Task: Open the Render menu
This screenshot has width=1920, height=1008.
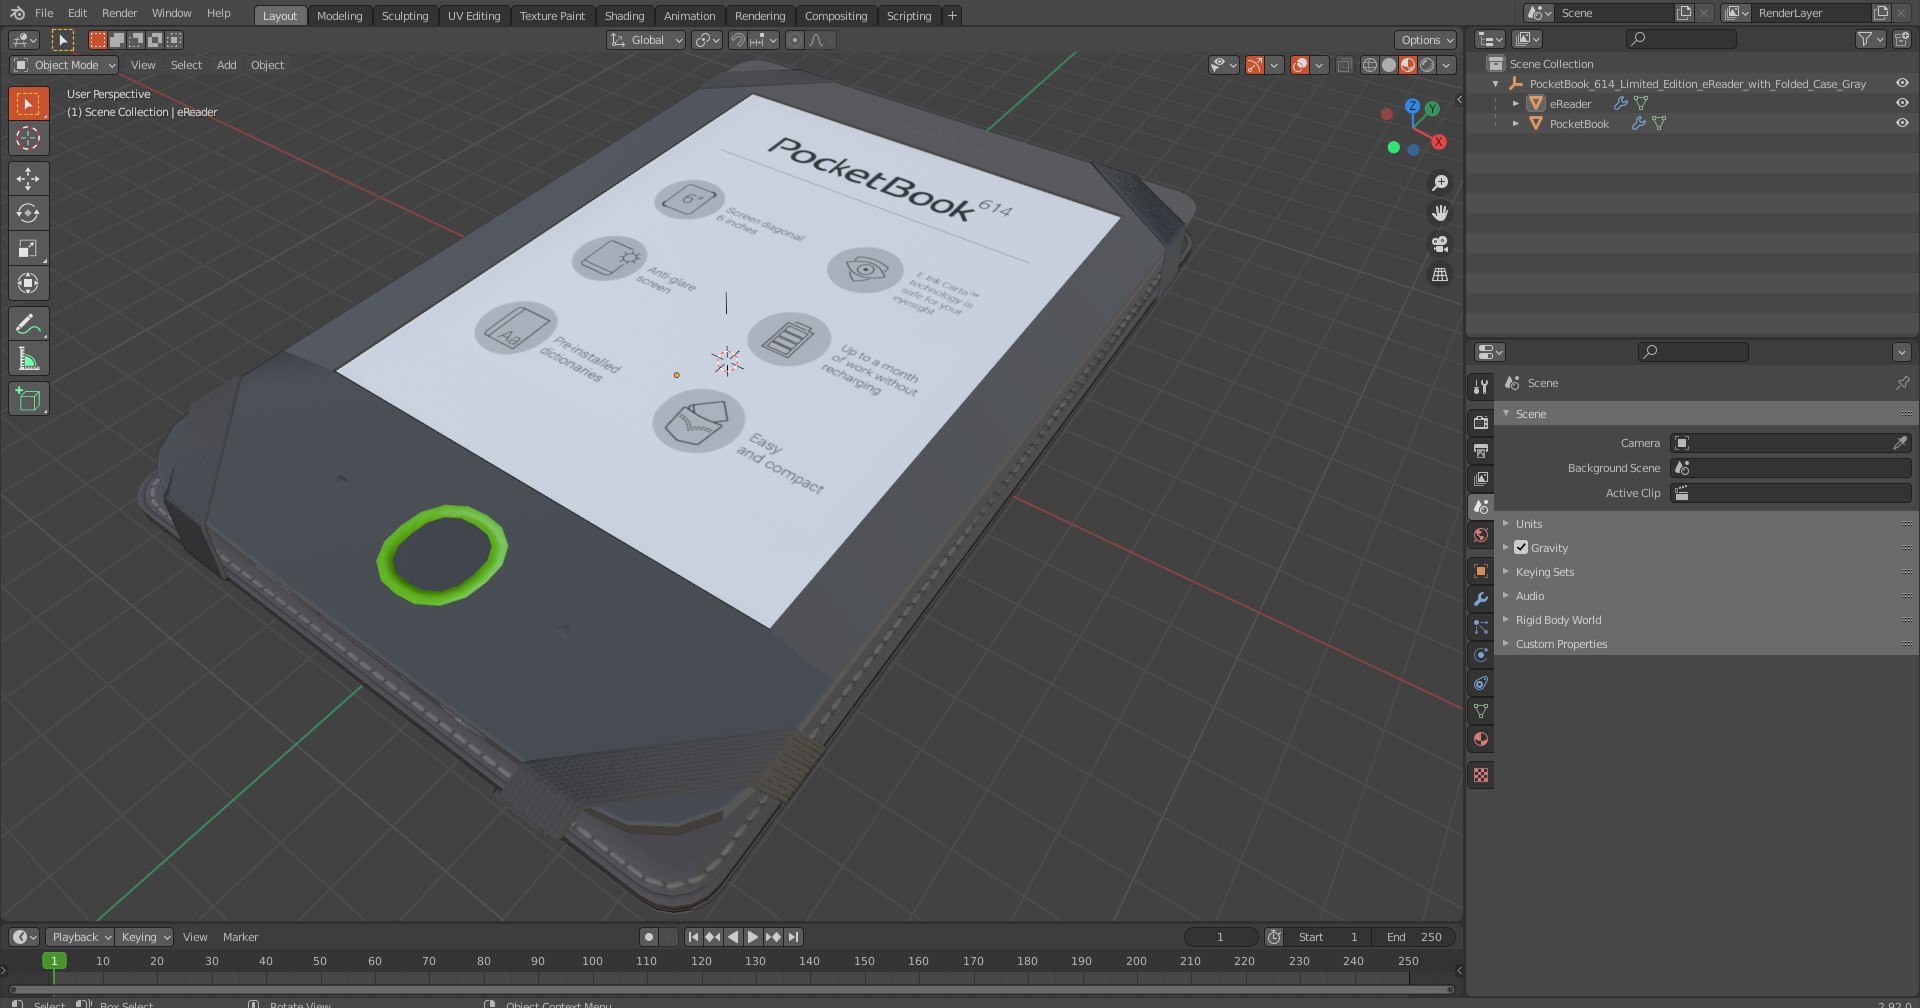Action: (x=119, y=13)
